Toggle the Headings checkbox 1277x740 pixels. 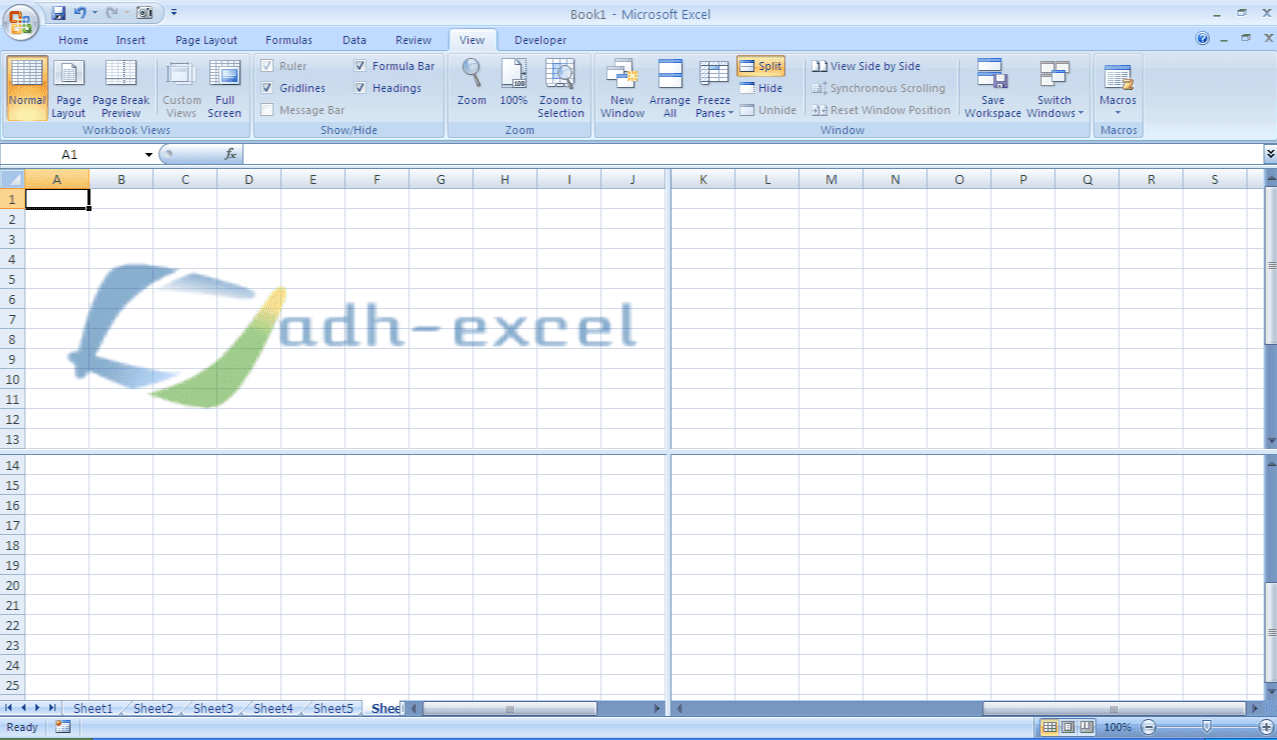pos(360,88)
